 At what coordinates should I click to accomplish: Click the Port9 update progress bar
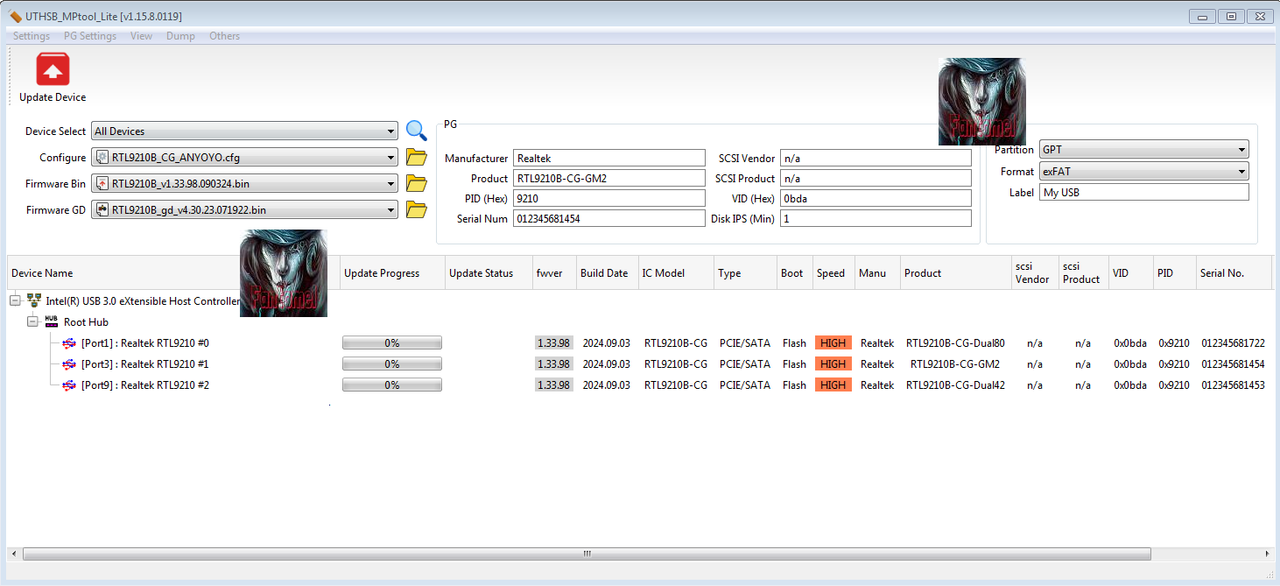click(x=392, y=385)
